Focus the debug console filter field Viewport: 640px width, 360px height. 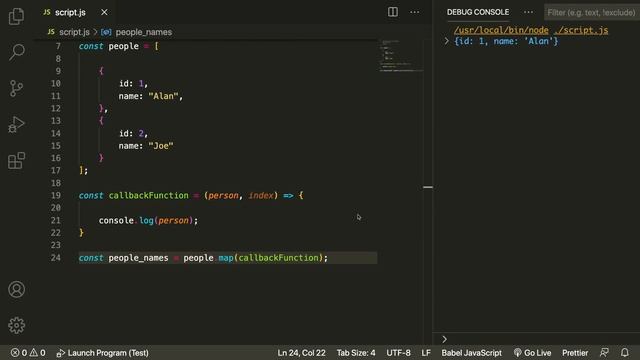591,13
